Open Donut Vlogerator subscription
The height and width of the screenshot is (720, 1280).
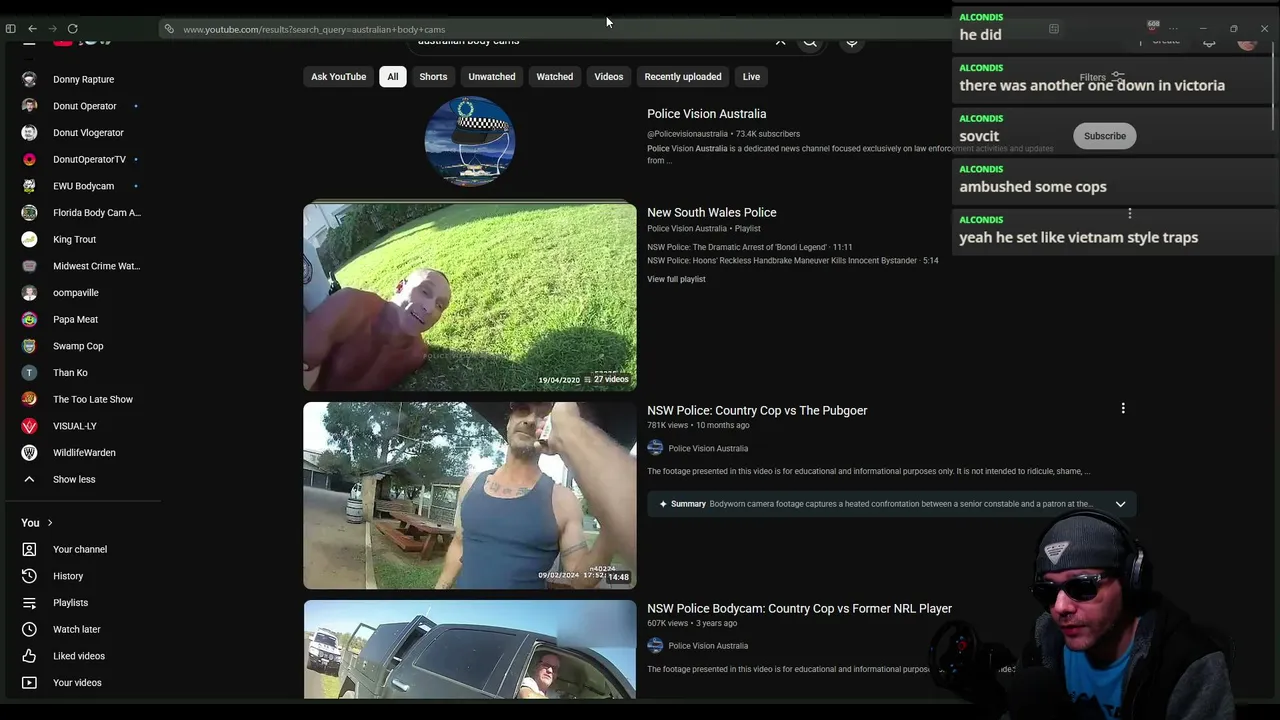coord(88,133)
